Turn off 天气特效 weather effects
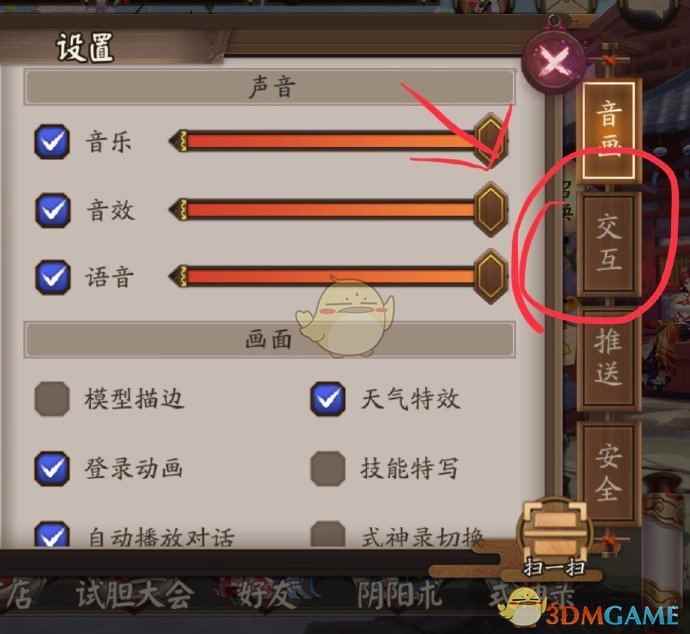 point(328,399)
